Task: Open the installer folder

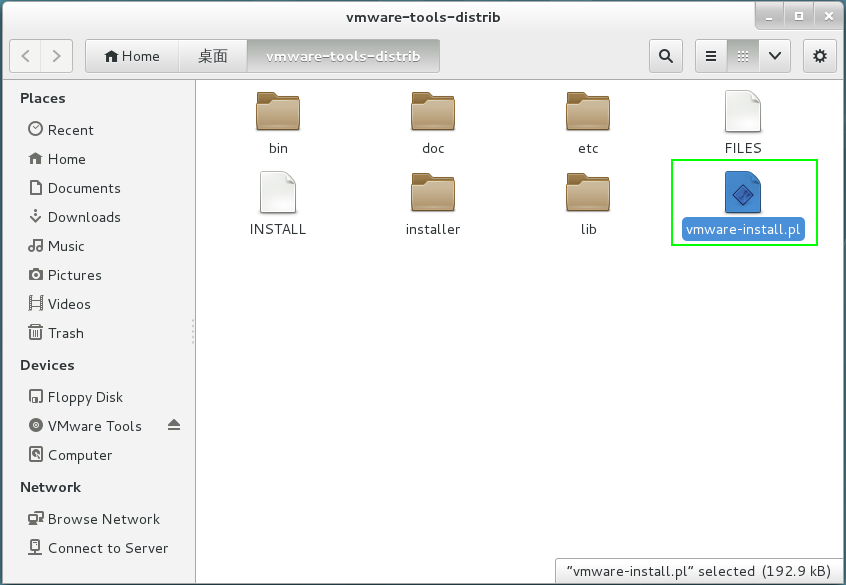Action: [433, 192]
